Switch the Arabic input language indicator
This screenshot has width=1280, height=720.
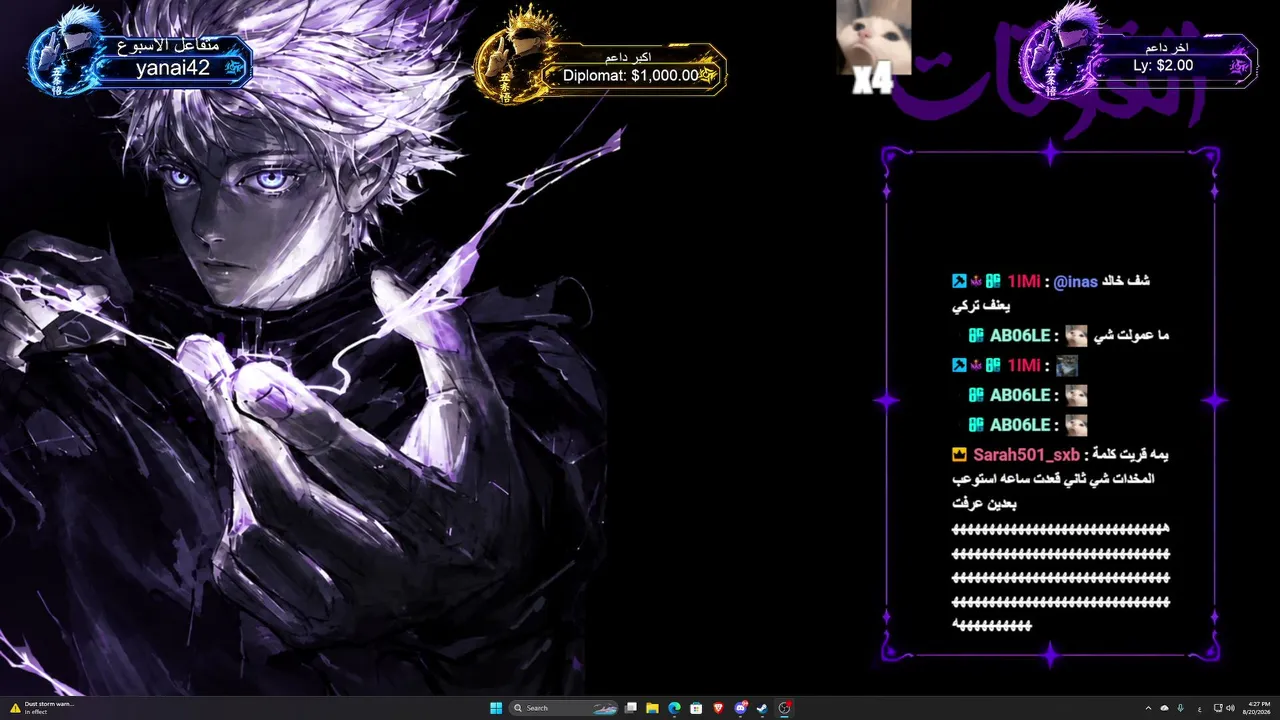[1199, 708]
